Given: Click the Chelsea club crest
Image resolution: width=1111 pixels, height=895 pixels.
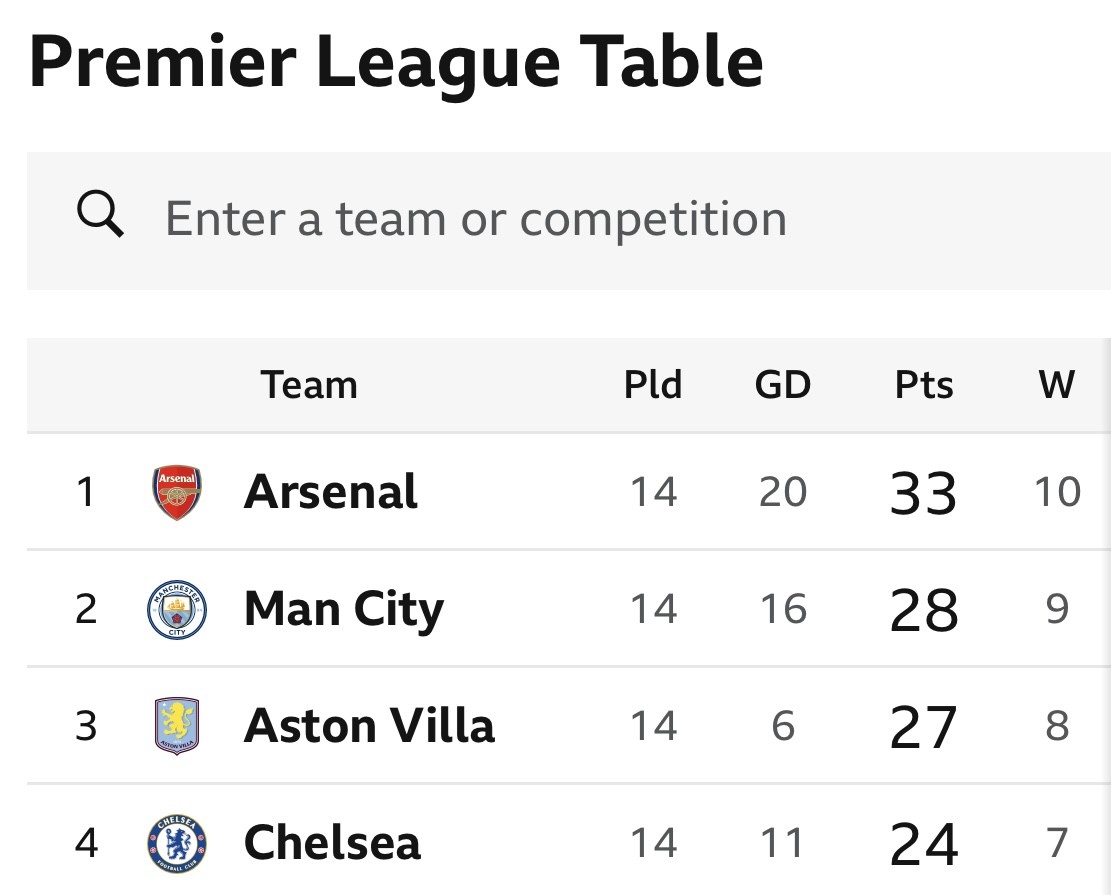Looking at the screenshot, I should click(x=177, y=843).
